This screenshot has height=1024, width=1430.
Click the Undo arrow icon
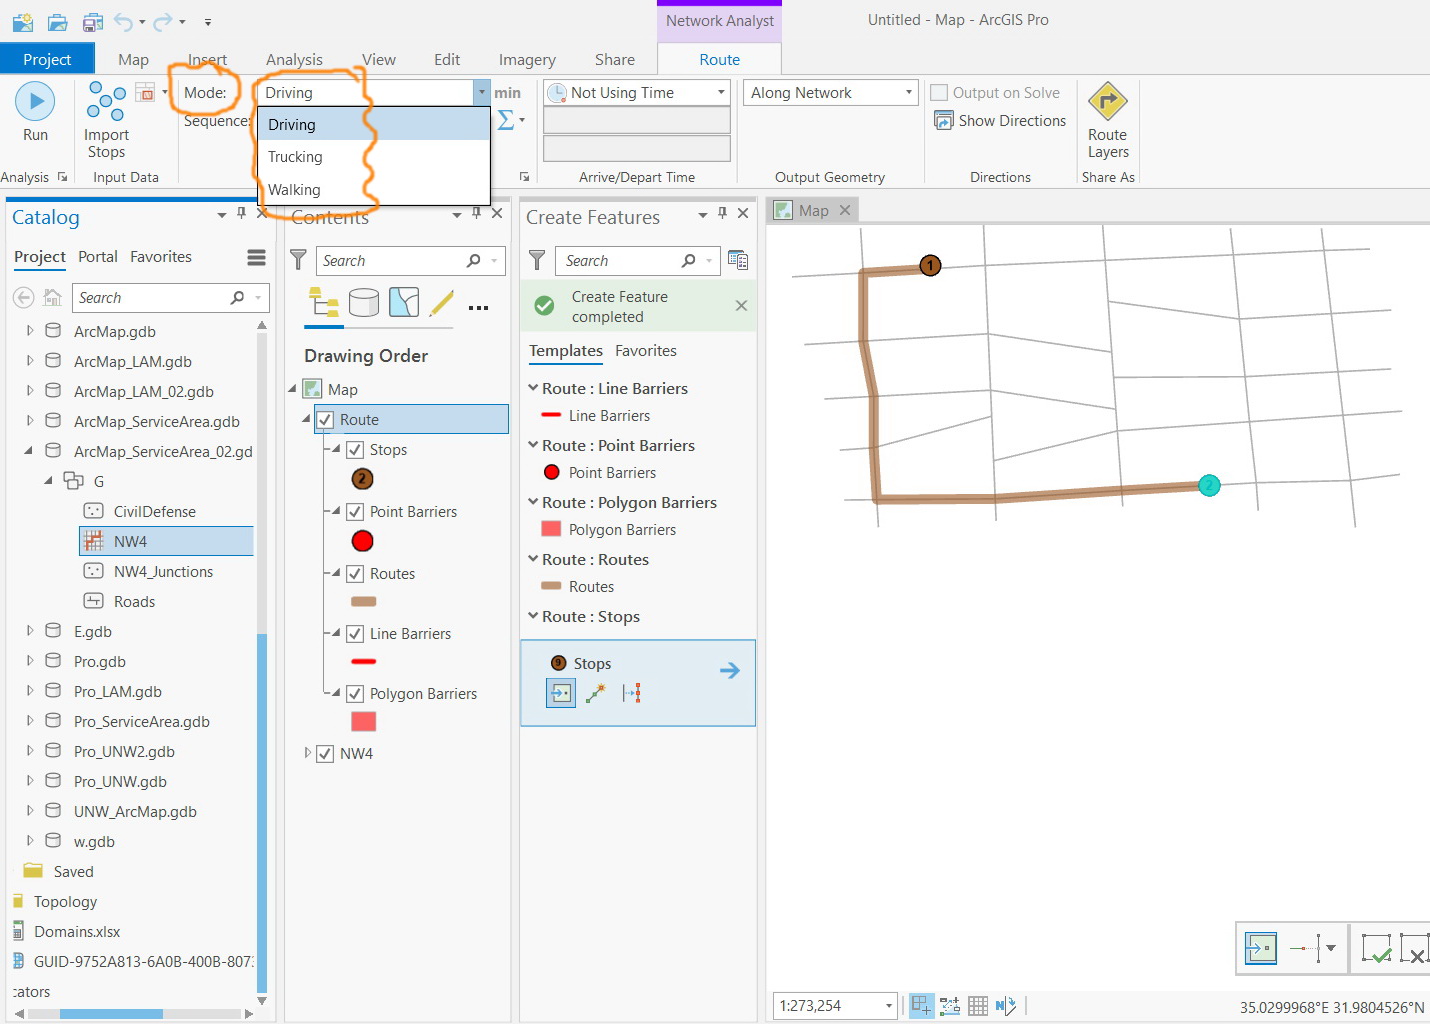pos(124,21)
